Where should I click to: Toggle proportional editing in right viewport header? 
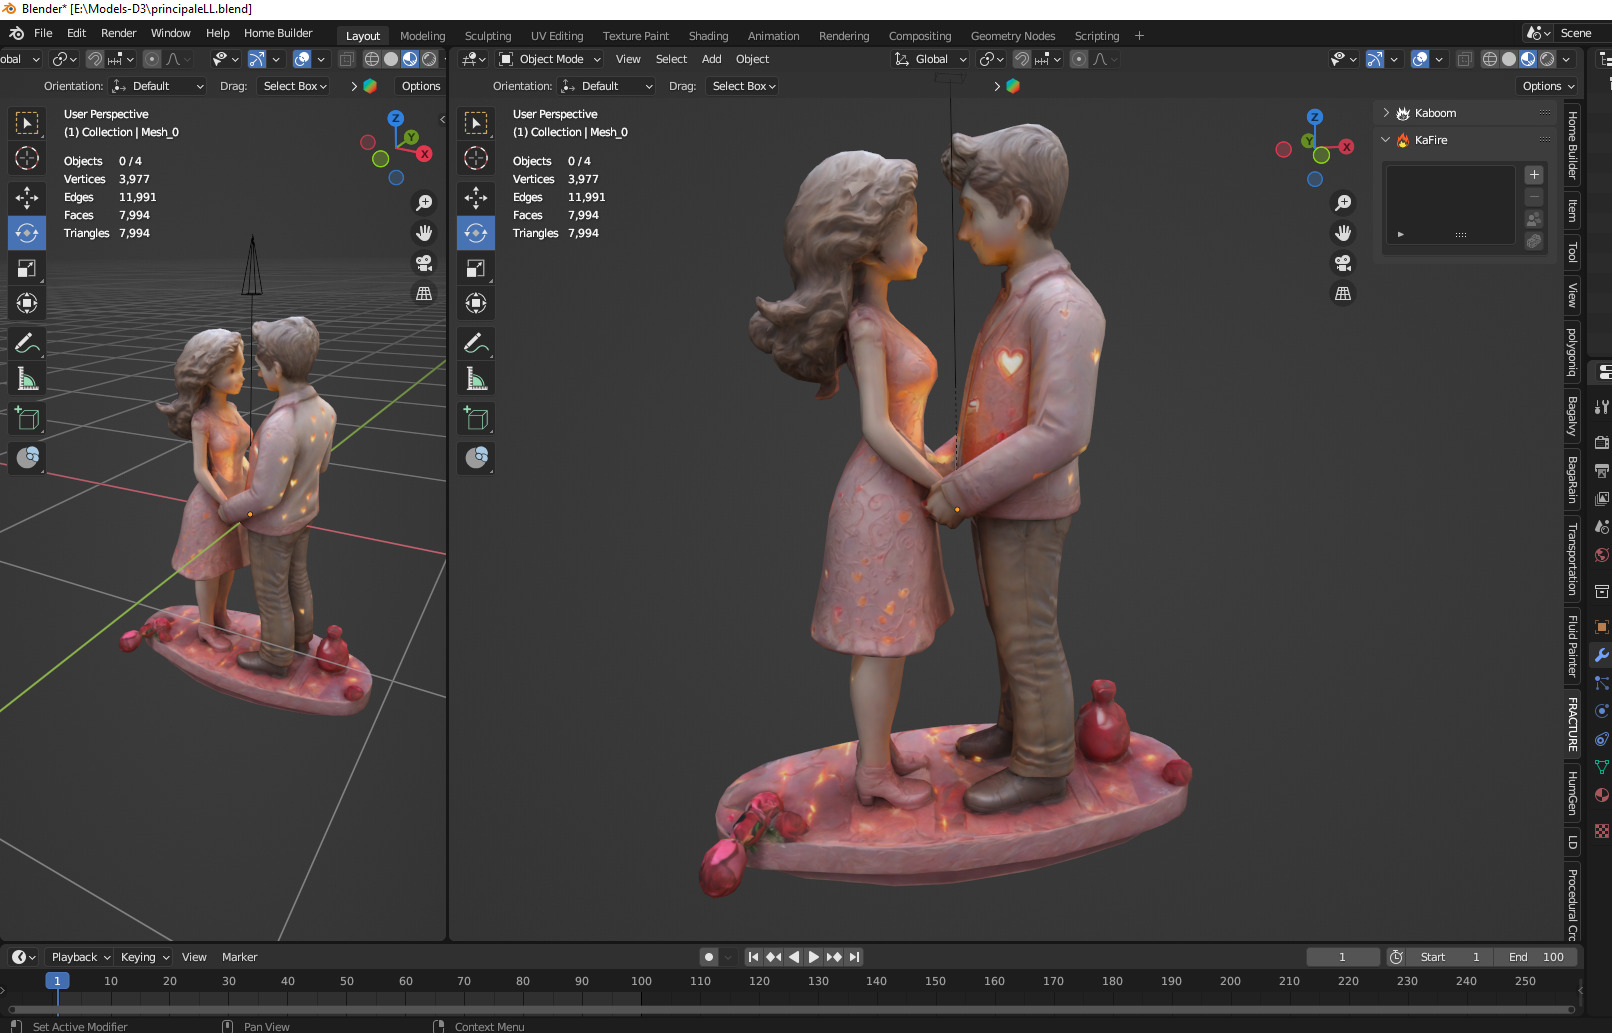point(1079,59)
